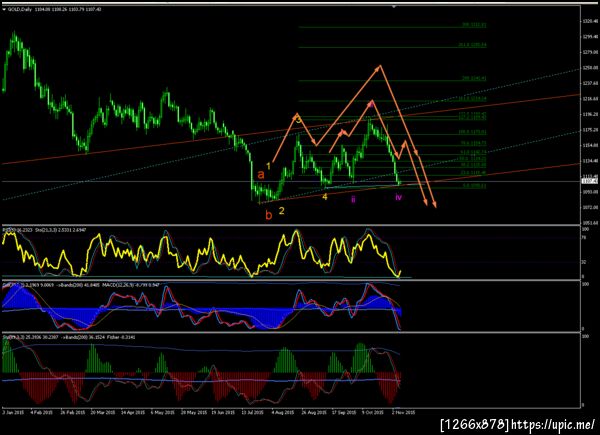Click the 17 Sep 2015 date label
This screenshot has width=600, height=435.
(344, 413)
